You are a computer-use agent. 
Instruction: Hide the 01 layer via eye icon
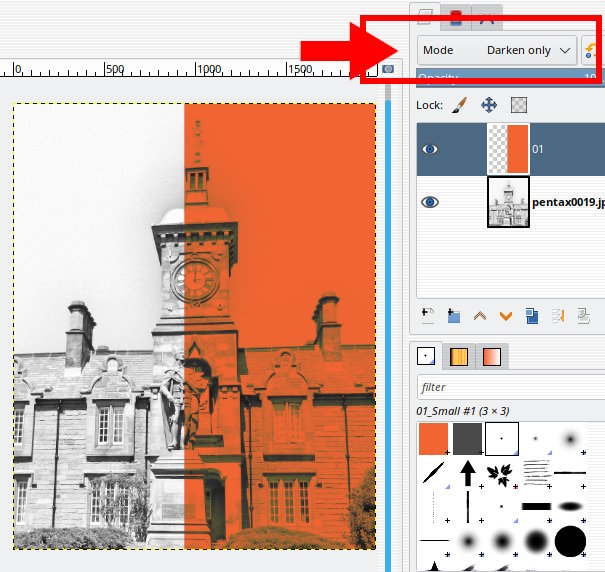pos(430,149)
